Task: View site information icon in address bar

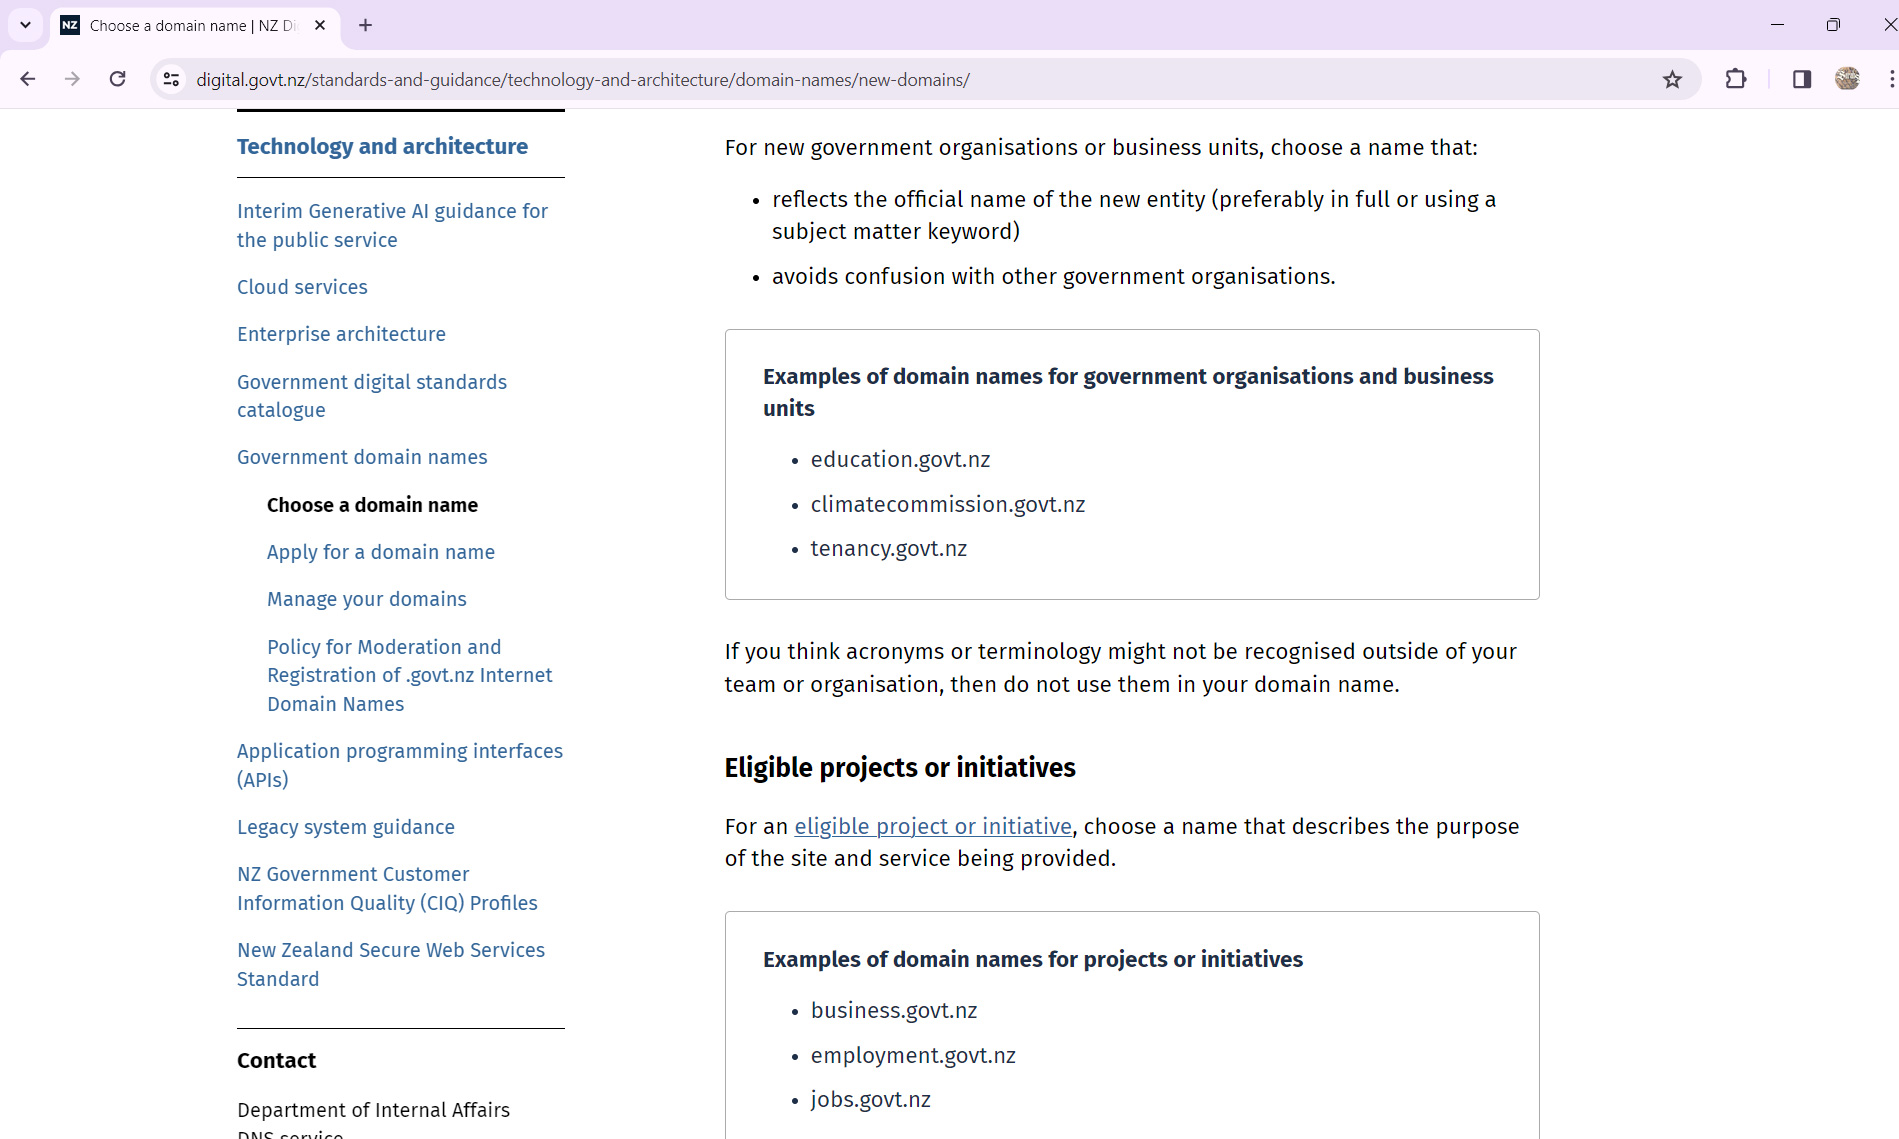Action: 171,79
